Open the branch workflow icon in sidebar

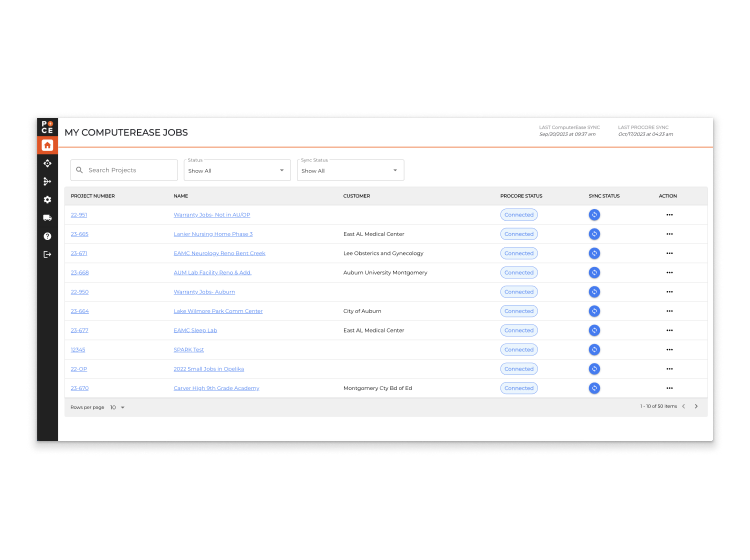[x=47, y=182]
